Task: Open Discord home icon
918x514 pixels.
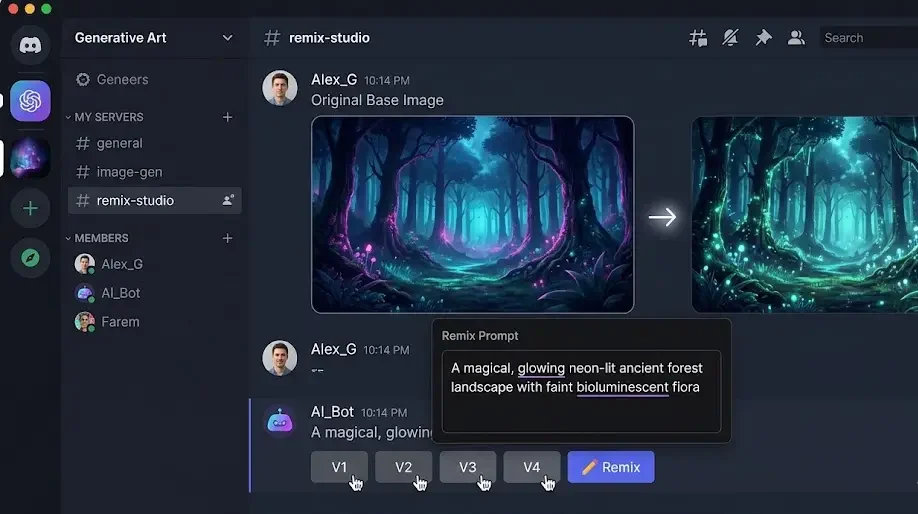Action: (x=30, y=45)
